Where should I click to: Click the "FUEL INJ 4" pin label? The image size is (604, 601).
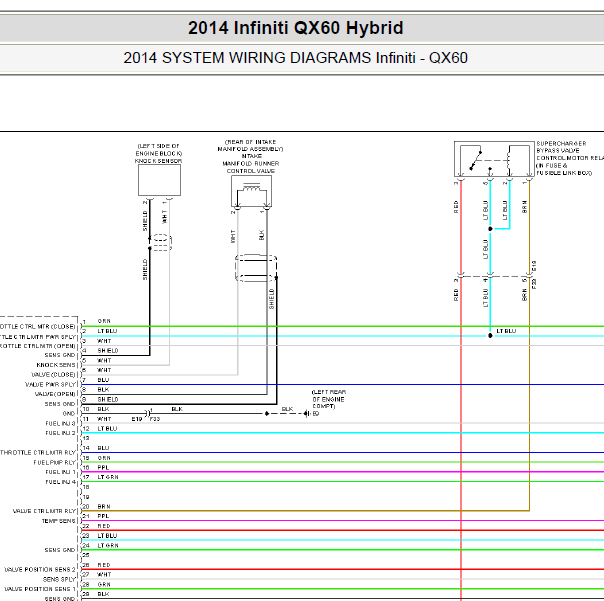point(60,482)
